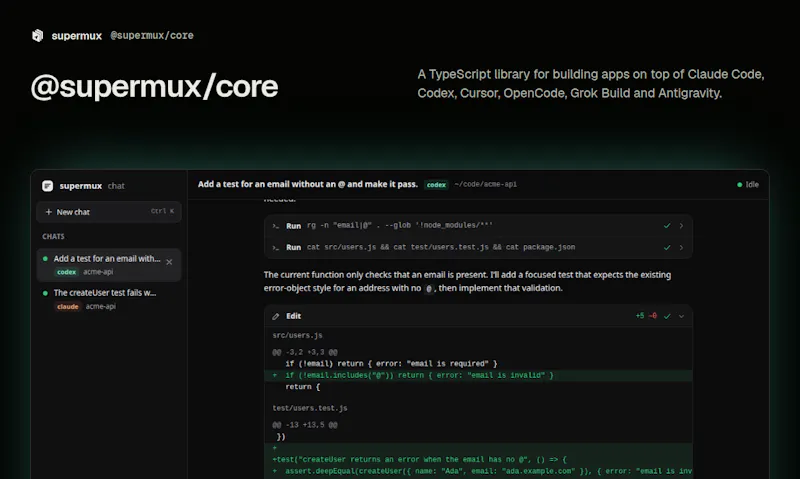Click the '@@ -3,2 +3,3 @@' hunk header

coord(305,352)
